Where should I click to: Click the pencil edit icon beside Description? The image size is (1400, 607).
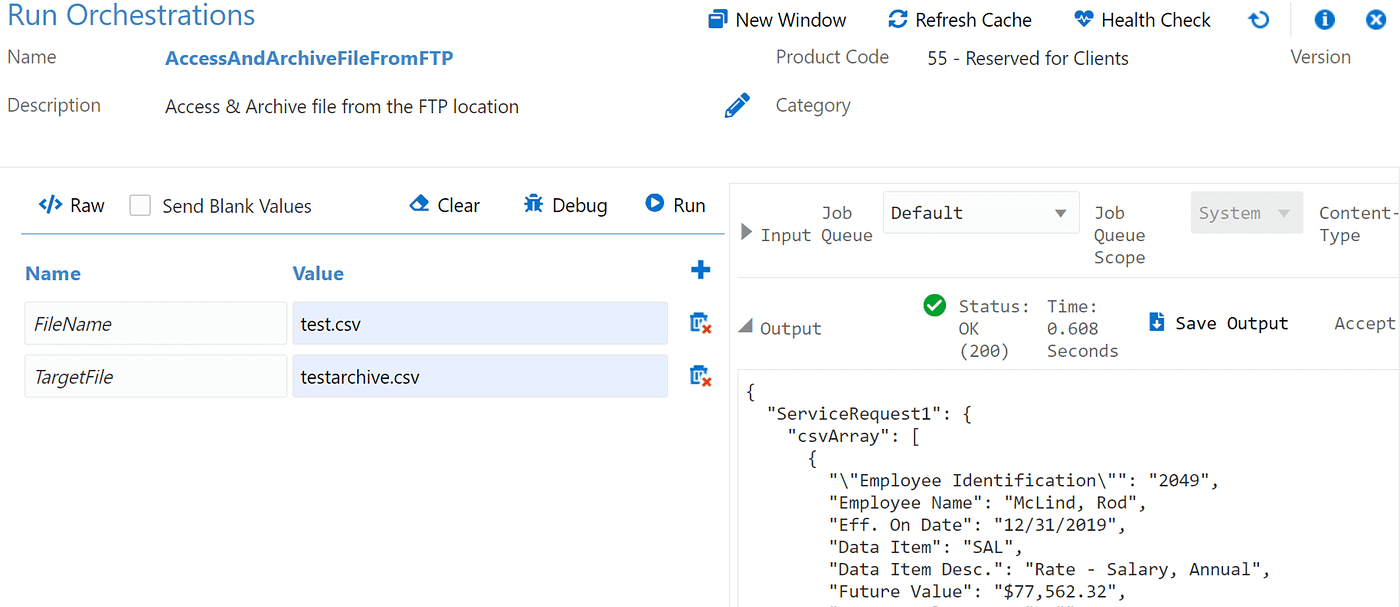(x=737, y=106)
